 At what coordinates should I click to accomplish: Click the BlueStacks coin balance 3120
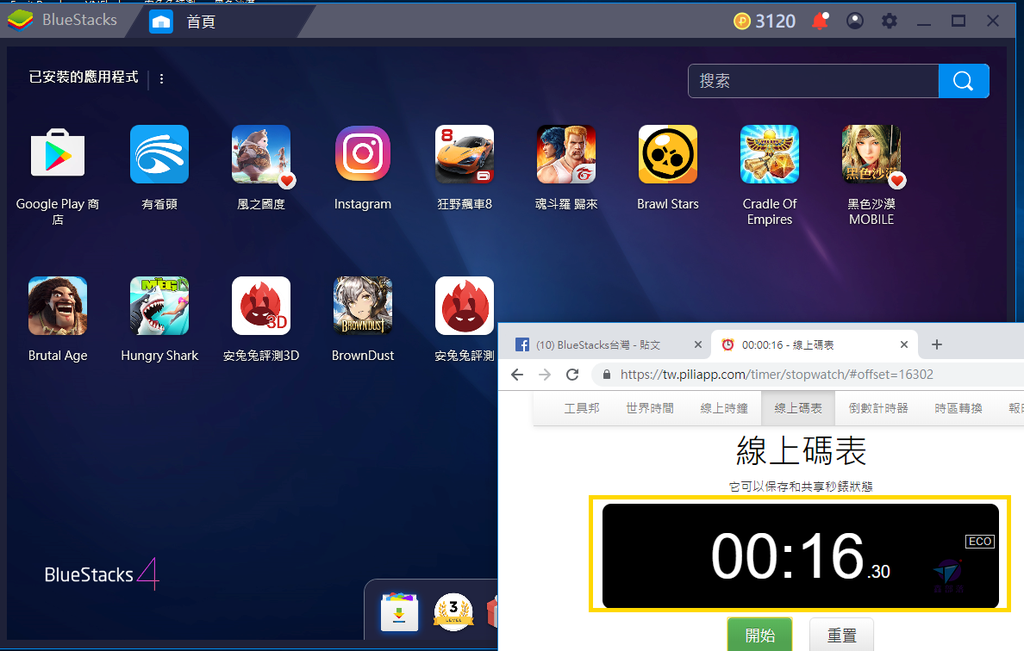point(764,22)
